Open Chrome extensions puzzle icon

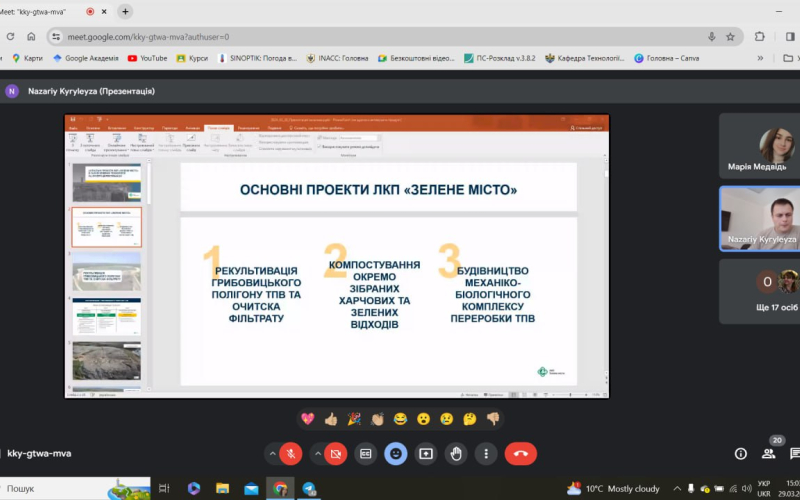click(x=760, y=37)
